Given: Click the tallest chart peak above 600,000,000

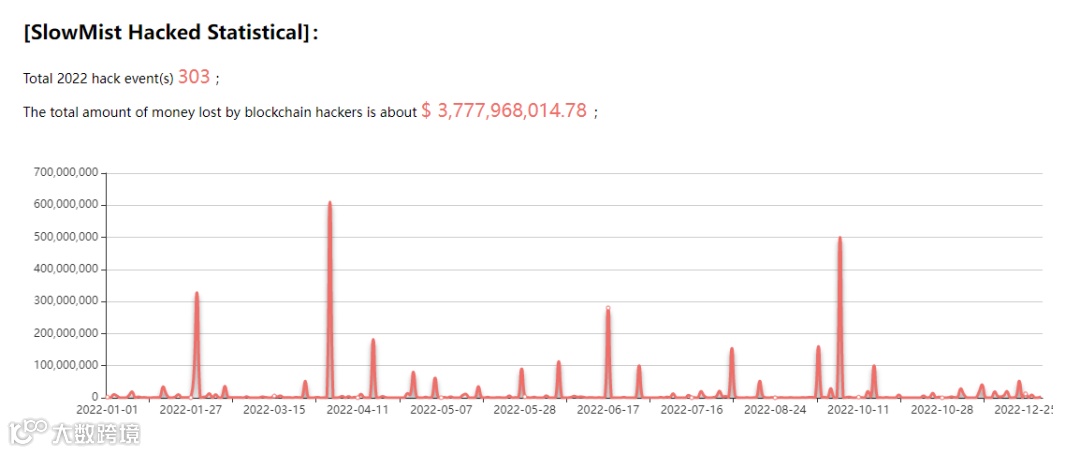Looking at the screenshot, I should pyautogui.click(x=330, y=202).
